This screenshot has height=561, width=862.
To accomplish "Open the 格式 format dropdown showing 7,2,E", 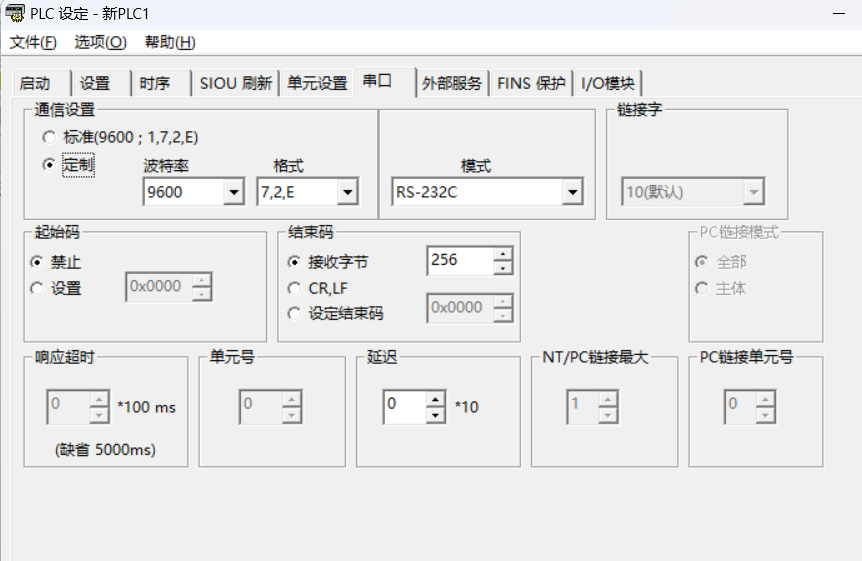I will [x=347, y=192].
